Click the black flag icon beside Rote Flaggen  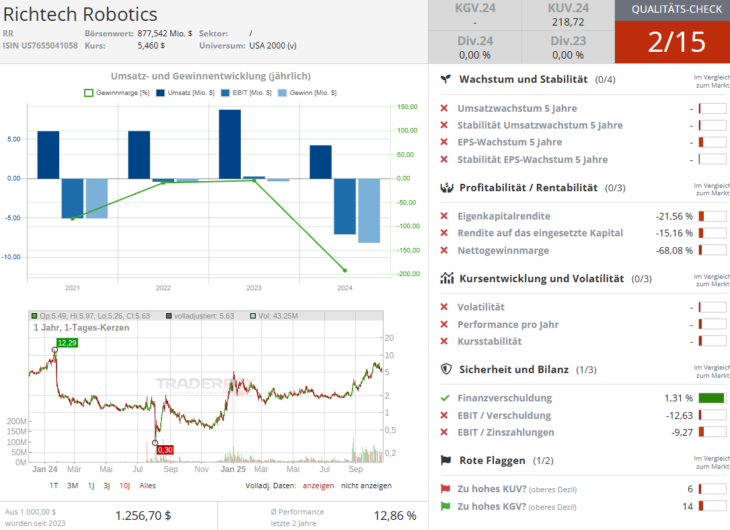click(x=445, y=460)
